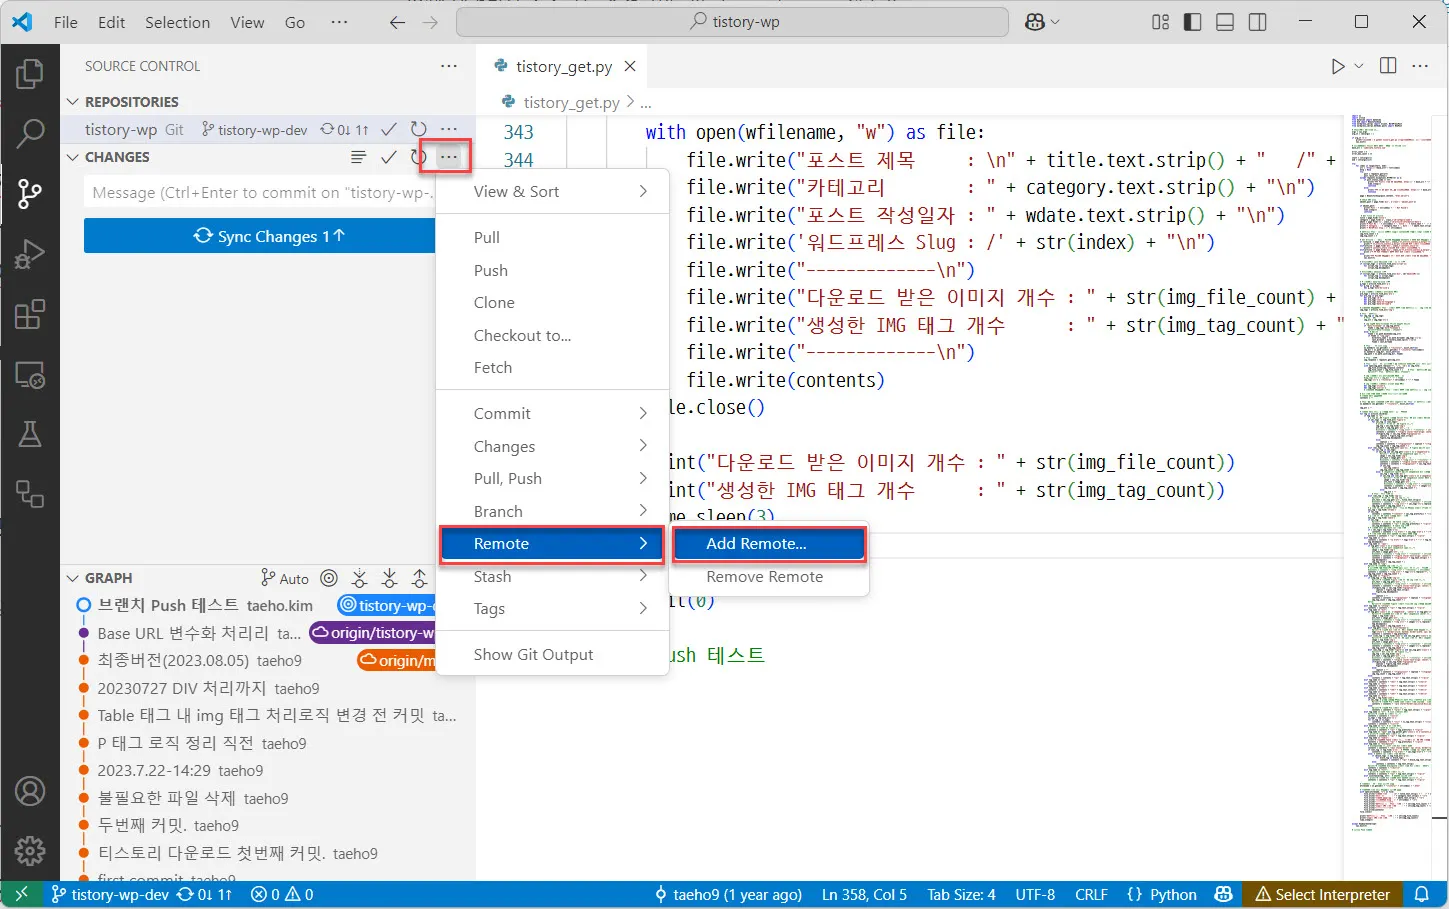Select the tistory_get.py editor tab
The width and height of the screenshot is (1449, 909).
[563, 66]
